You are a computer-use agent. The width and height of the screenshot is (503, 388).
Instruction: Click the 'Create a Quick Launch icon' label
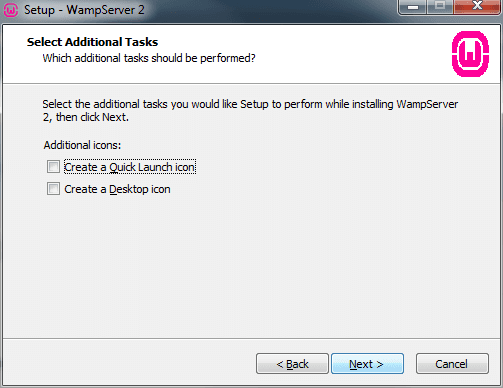tap(130, 167)
